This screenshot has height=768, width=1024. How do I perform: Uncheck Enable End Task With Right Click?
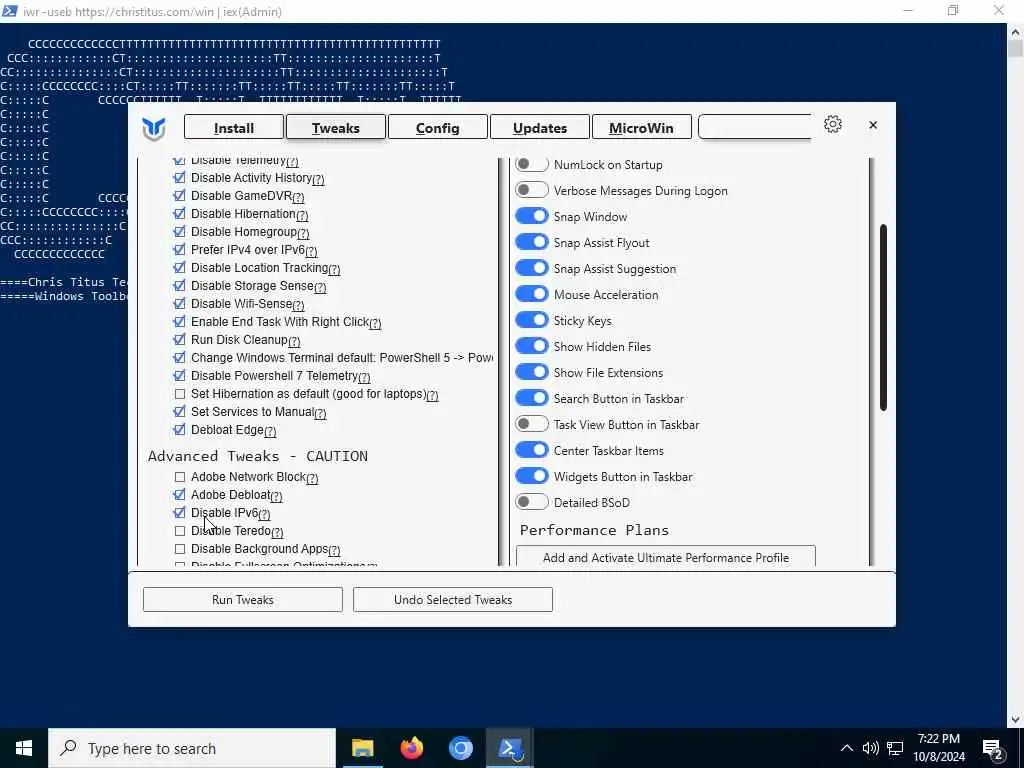pos(180,322)
